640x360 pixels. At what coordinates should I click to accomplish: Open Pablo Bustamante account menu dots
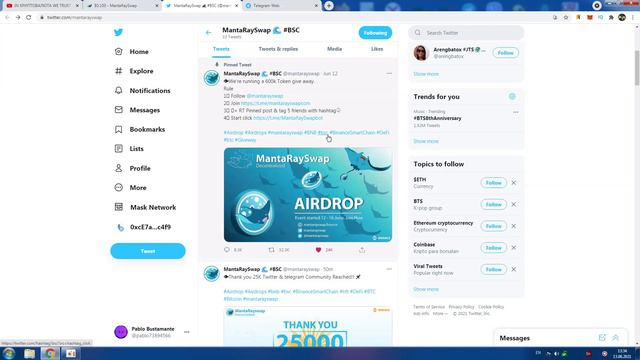click(x=187, y=332)
